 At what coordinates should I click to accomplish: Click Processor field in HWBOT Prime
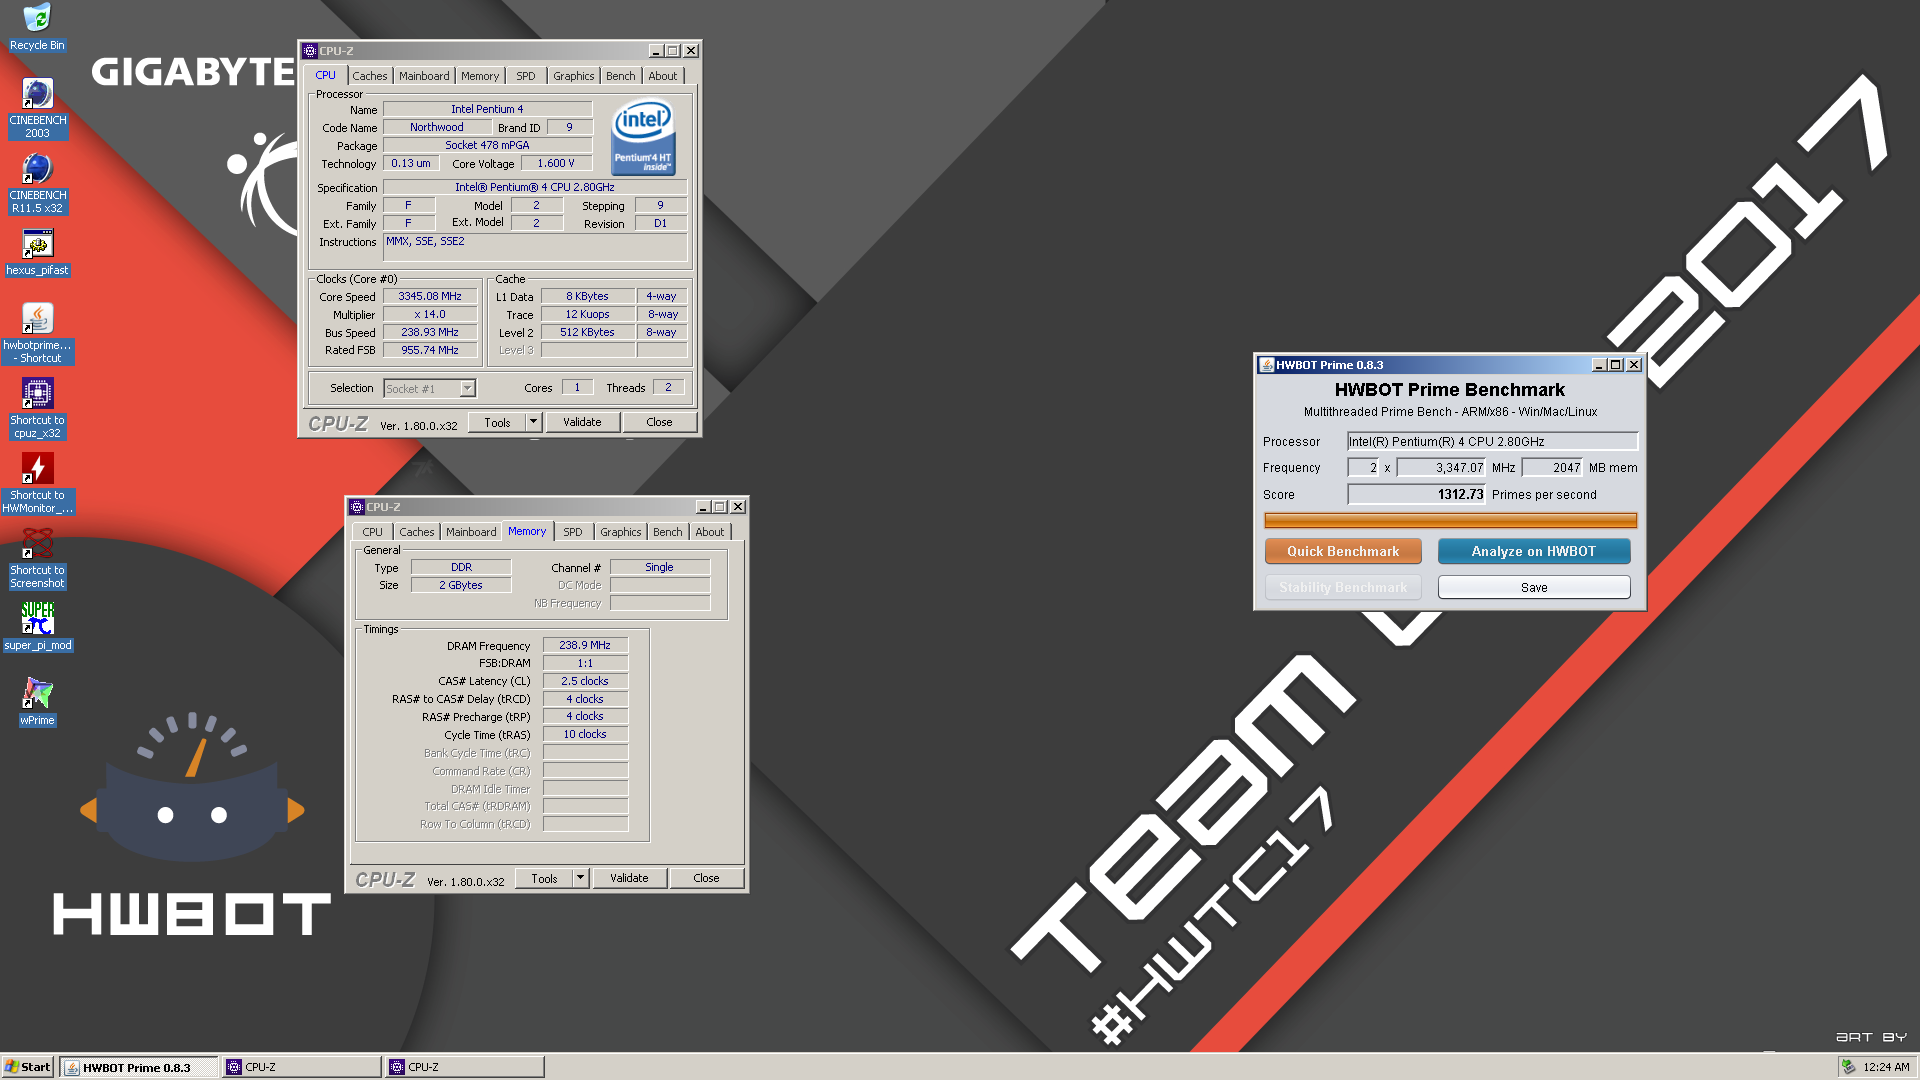[x=1492, y=441]
